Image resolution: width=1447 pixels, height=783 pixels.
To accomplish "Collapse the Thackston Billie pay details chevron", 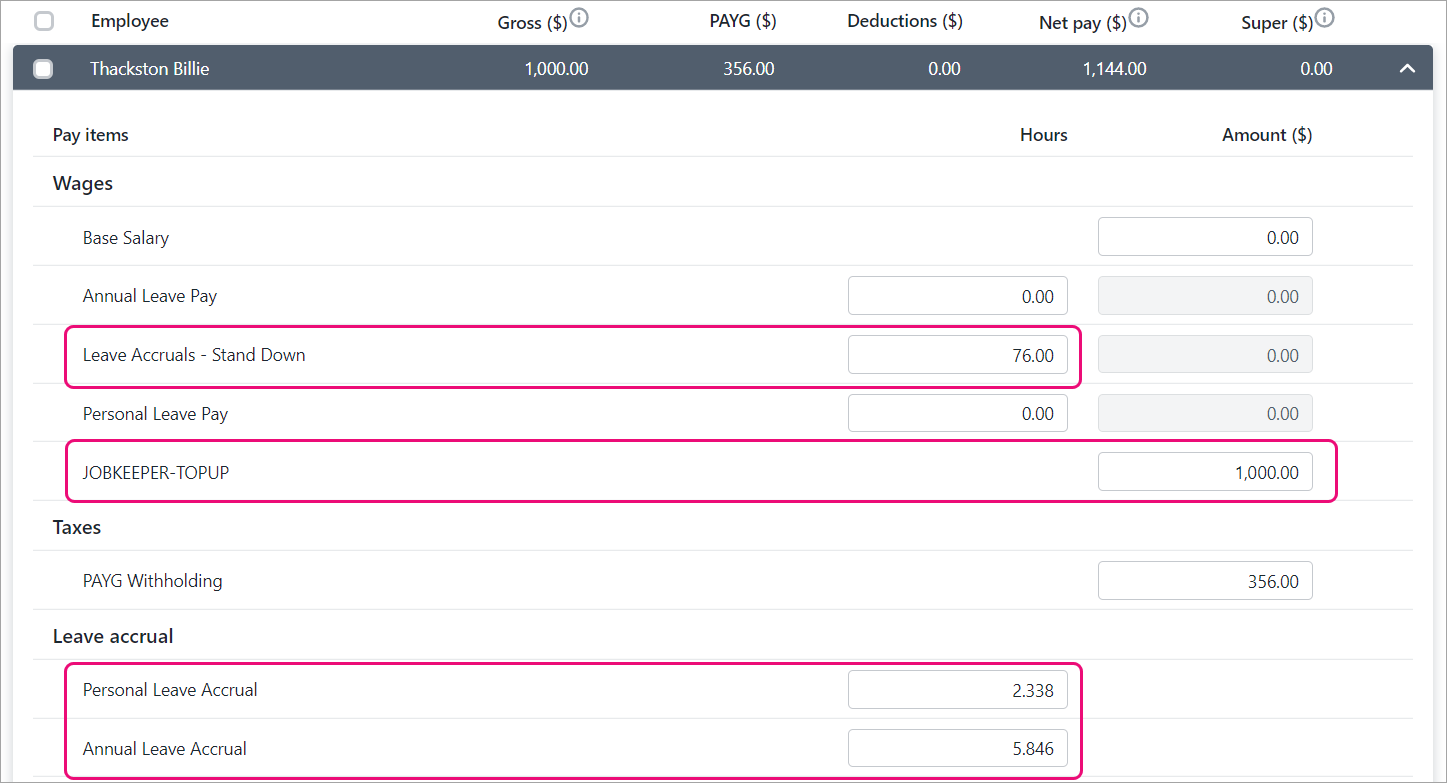I will click(x=1407, y=69).
